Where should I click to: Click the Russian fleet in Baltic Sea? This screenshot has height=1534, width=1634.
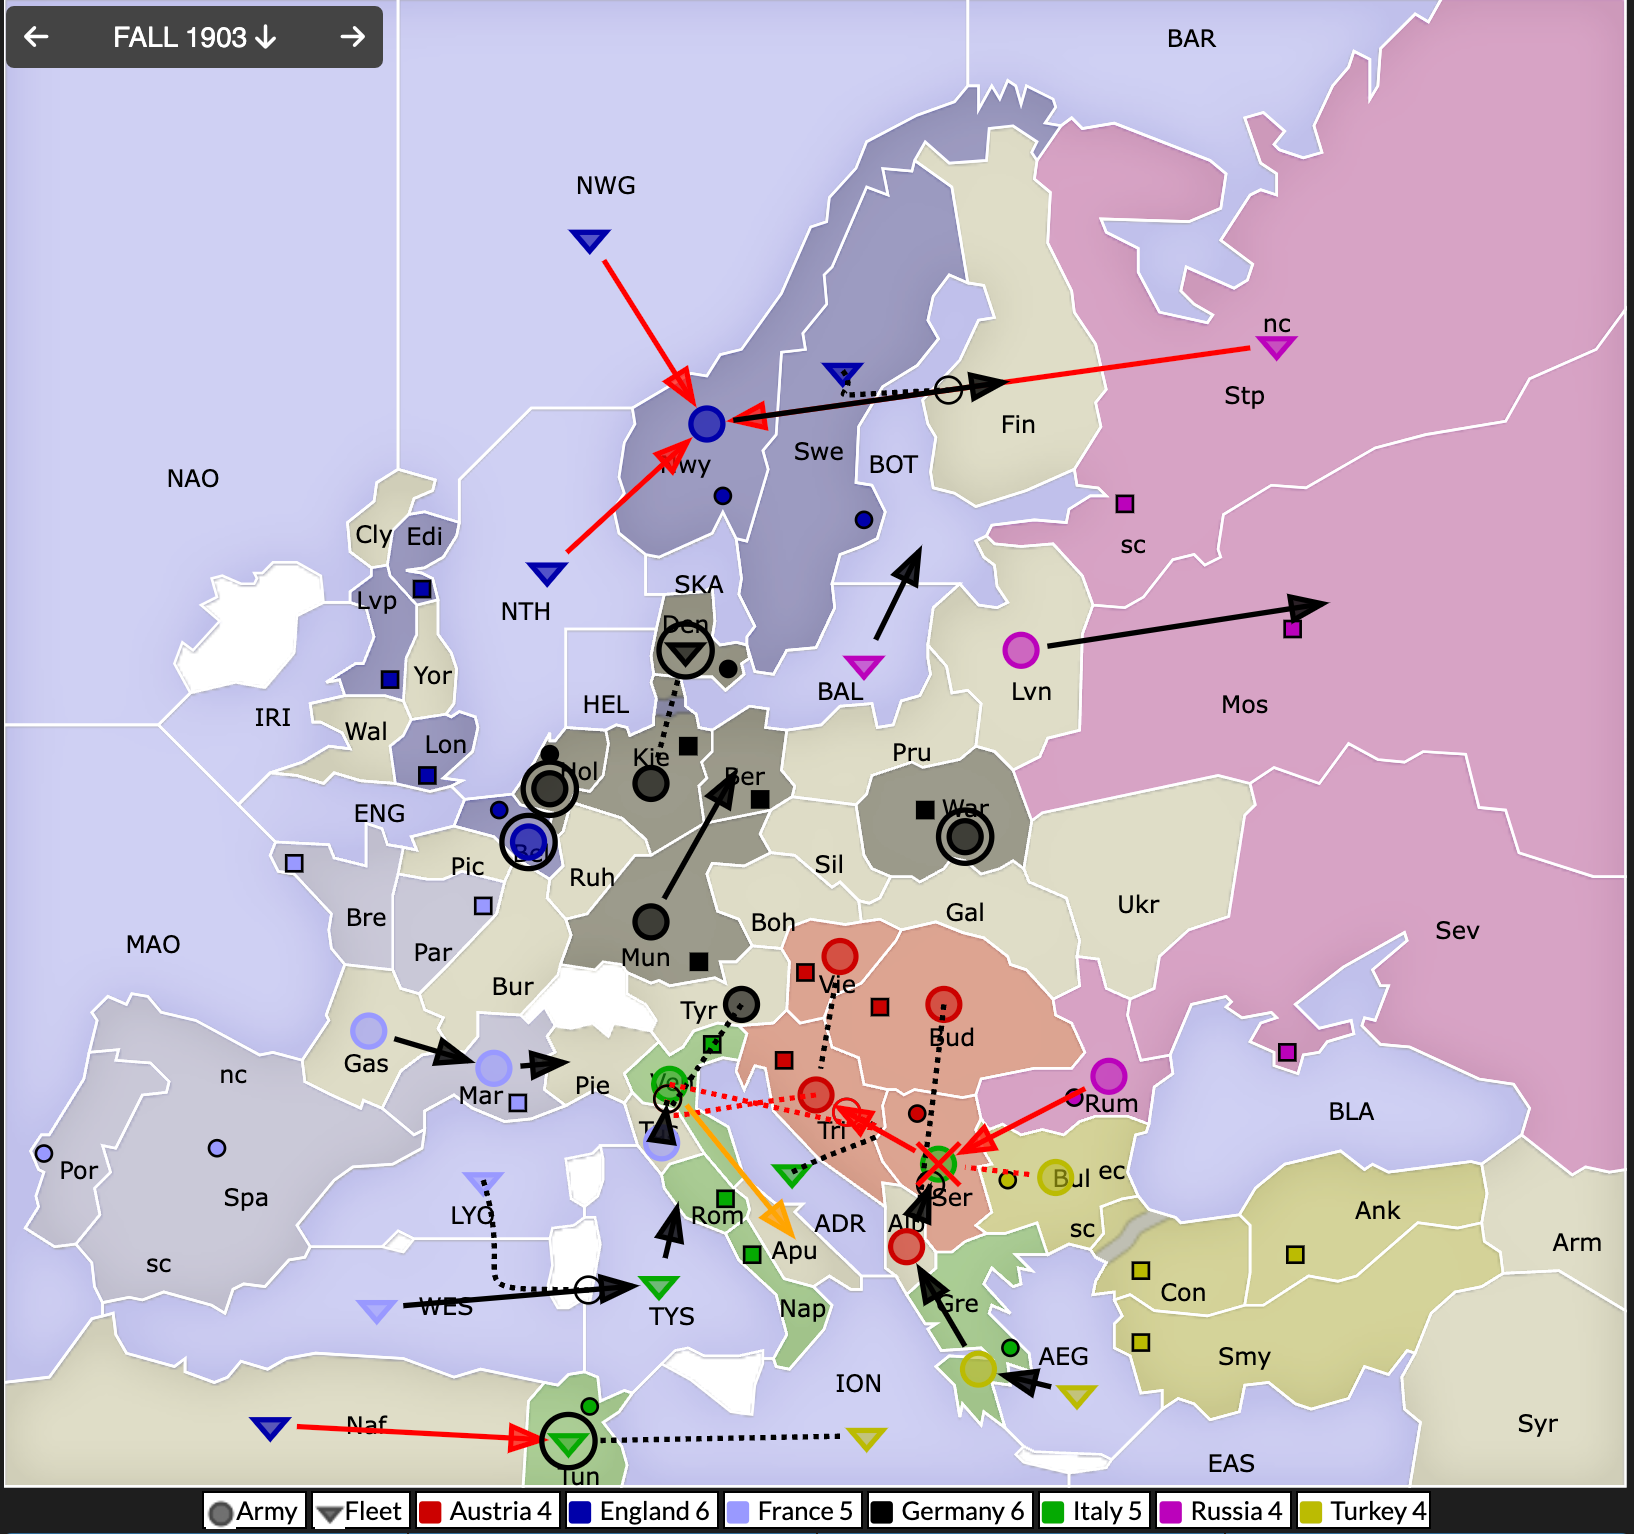coord(863,666)
